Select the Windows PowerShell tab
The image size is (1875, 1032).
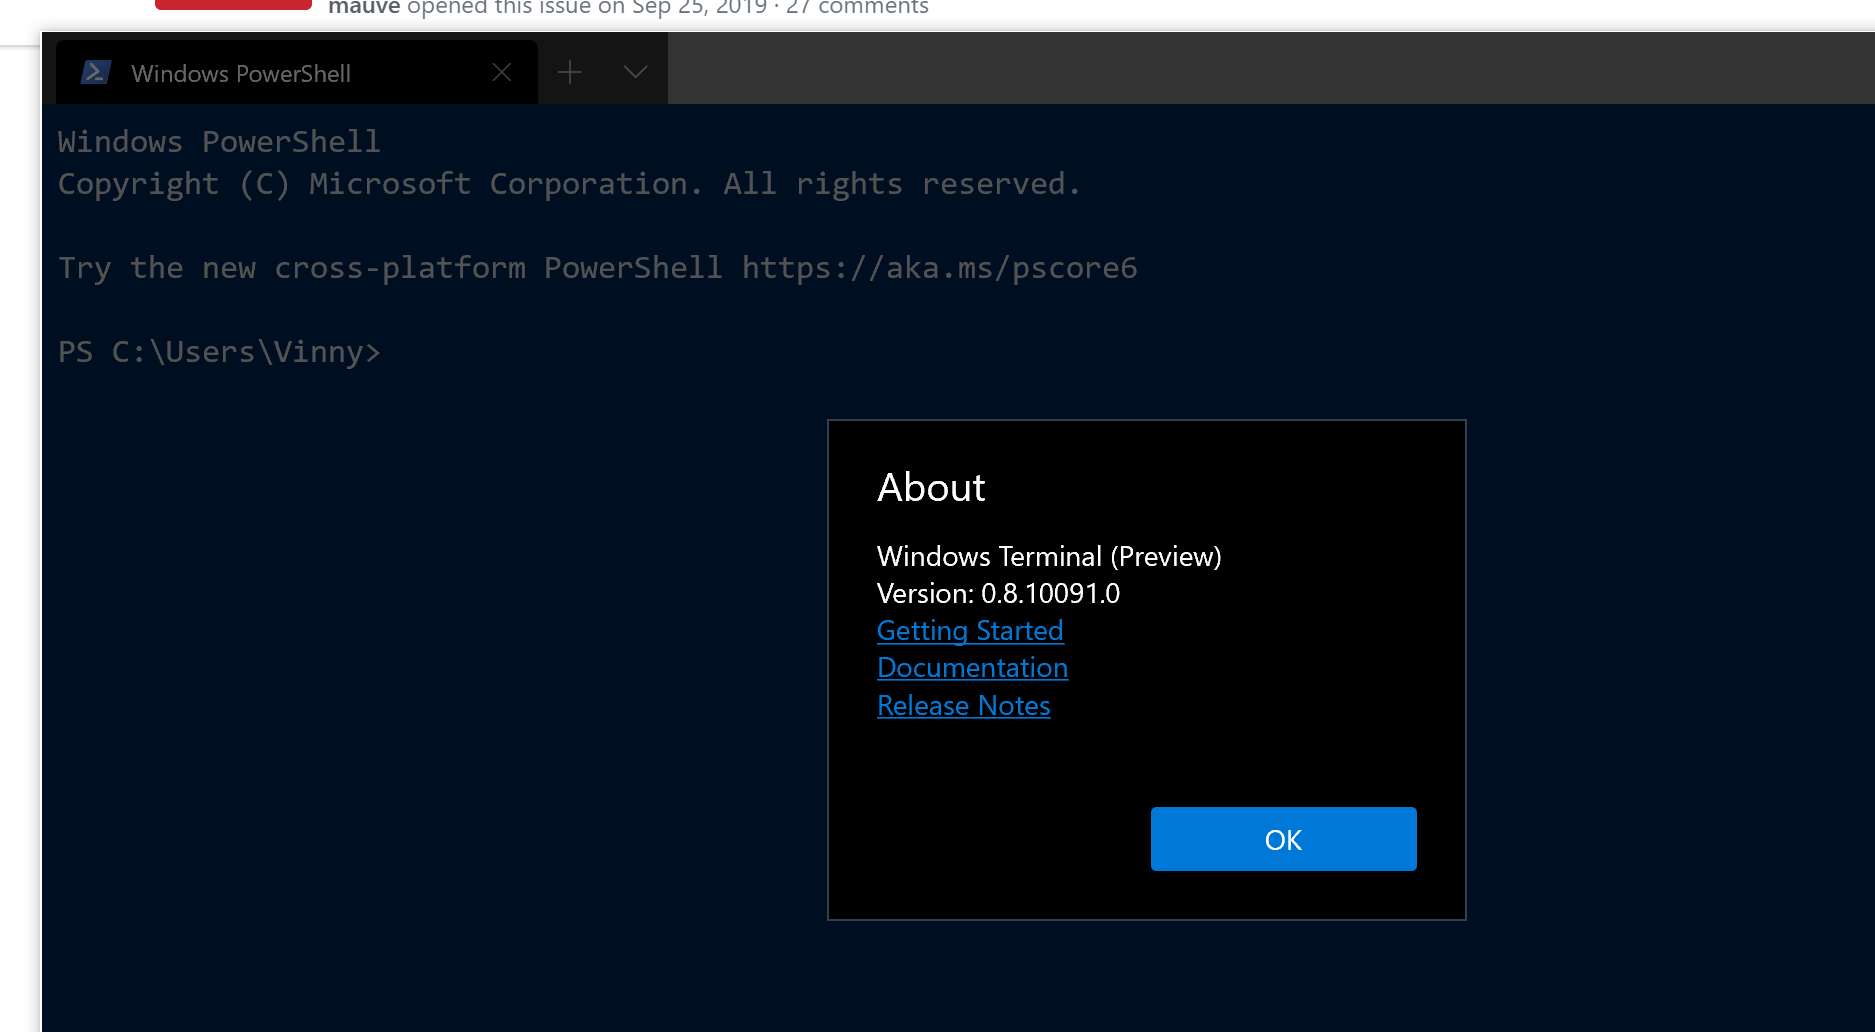(x=297, y=72)
